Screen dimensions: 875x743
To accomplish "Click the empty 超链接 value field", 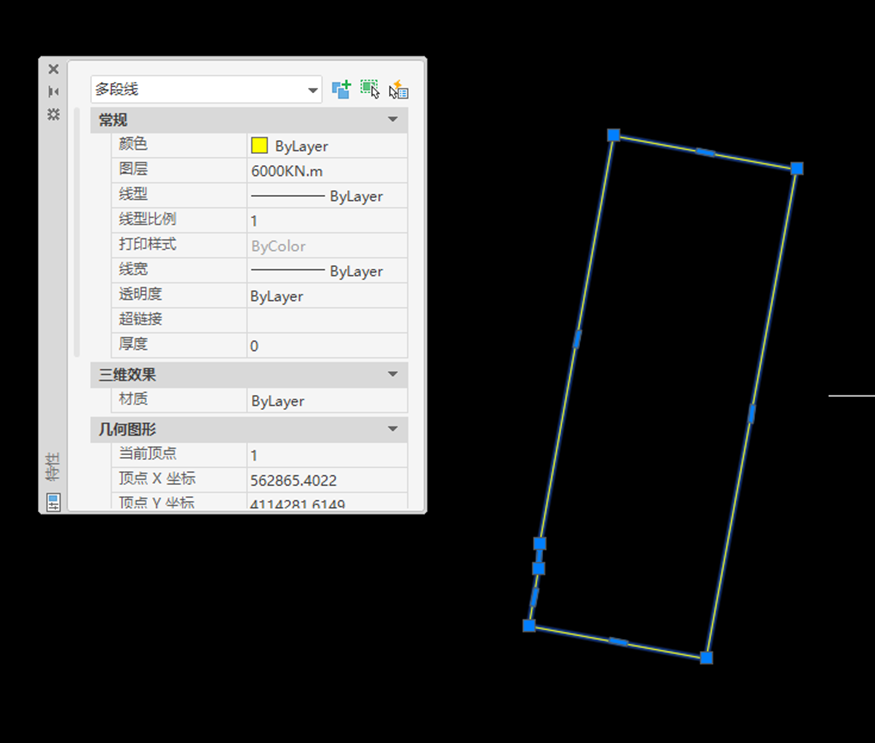I will (327, 320).
